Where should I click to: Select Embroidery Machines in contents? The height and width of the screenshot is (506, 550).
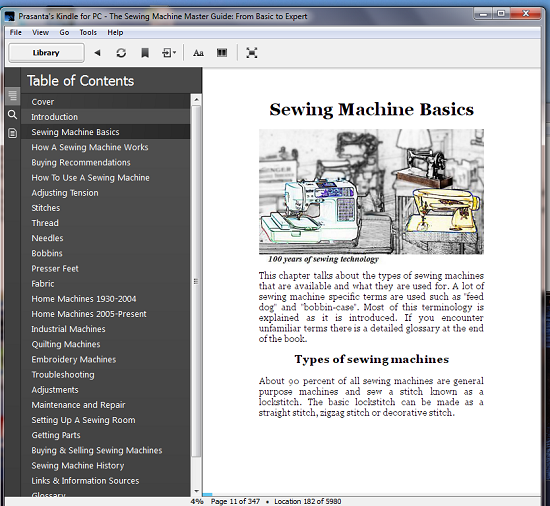coord(74,359)
